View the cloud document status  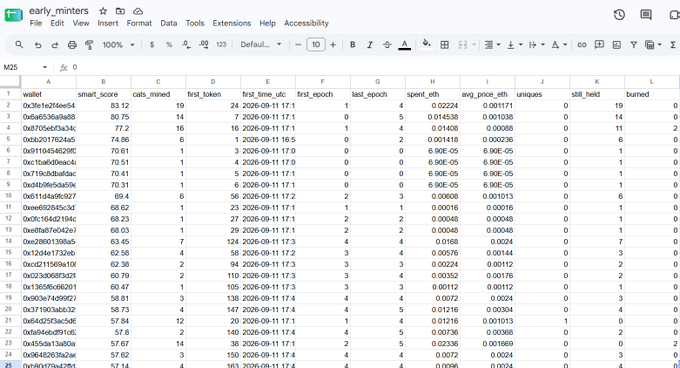(x=137, y=11)
